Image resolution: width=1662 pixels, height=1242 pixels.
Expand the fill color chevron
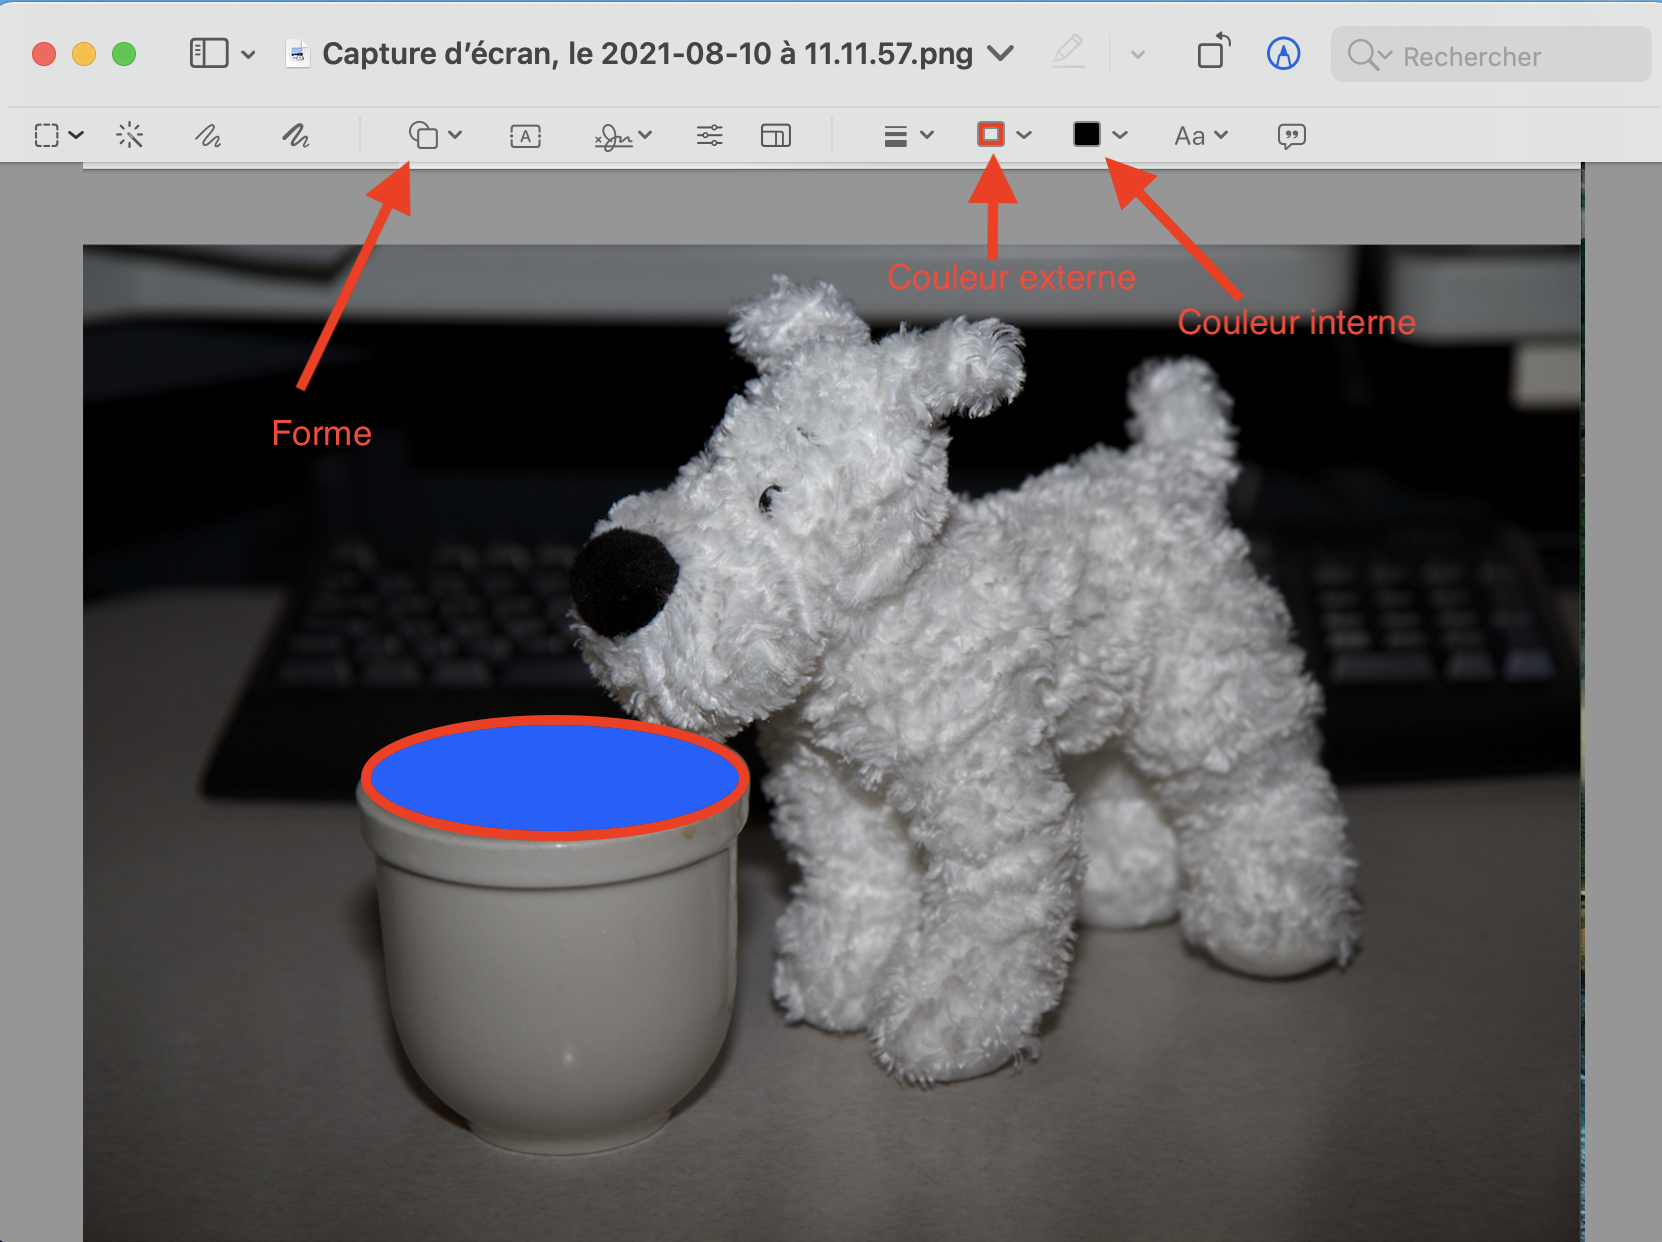point(1120,135)
